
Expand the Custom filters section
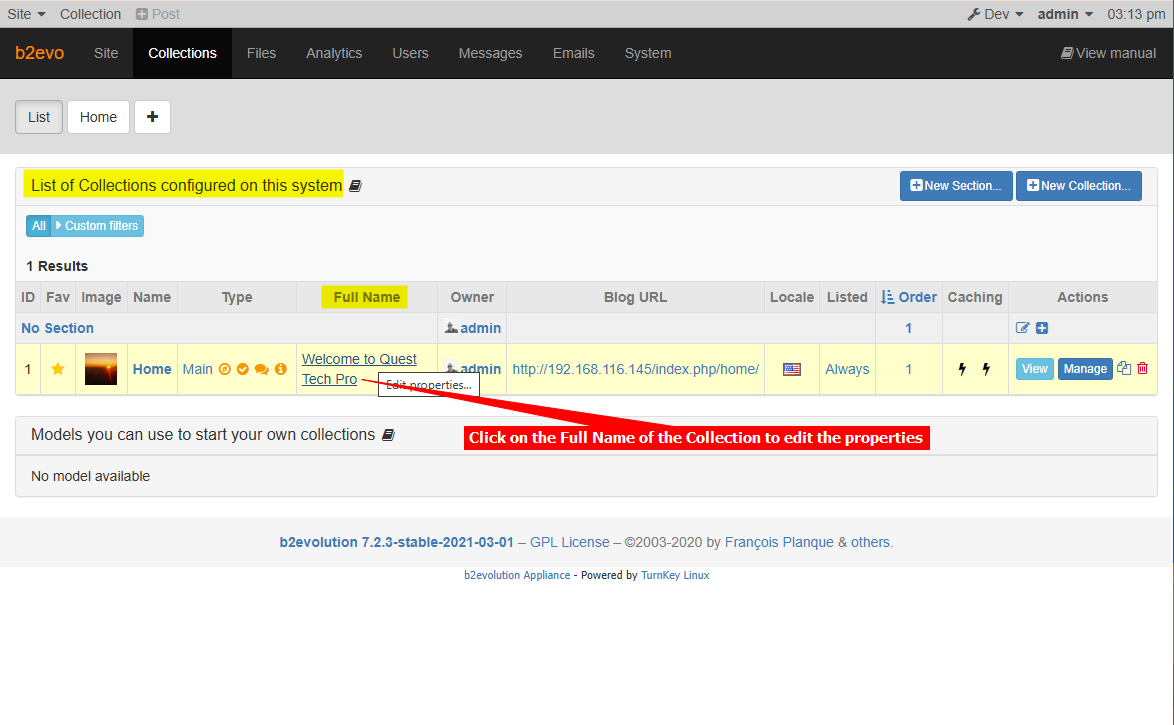pyautogui.click(x=97, y=226)
